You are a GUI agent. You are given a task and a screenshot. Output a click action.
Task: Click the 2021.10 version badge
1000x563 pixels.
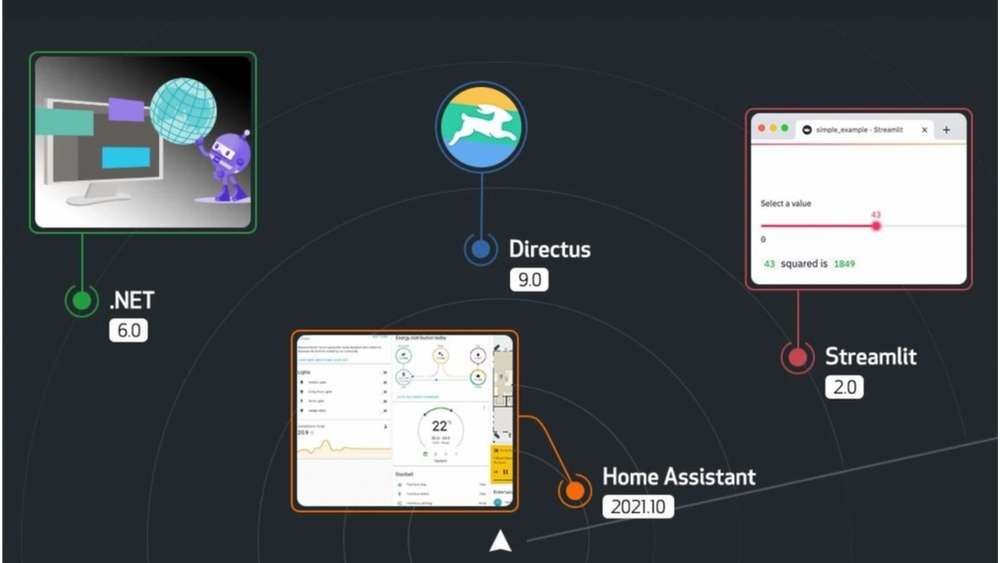click(x=638, y=507)
